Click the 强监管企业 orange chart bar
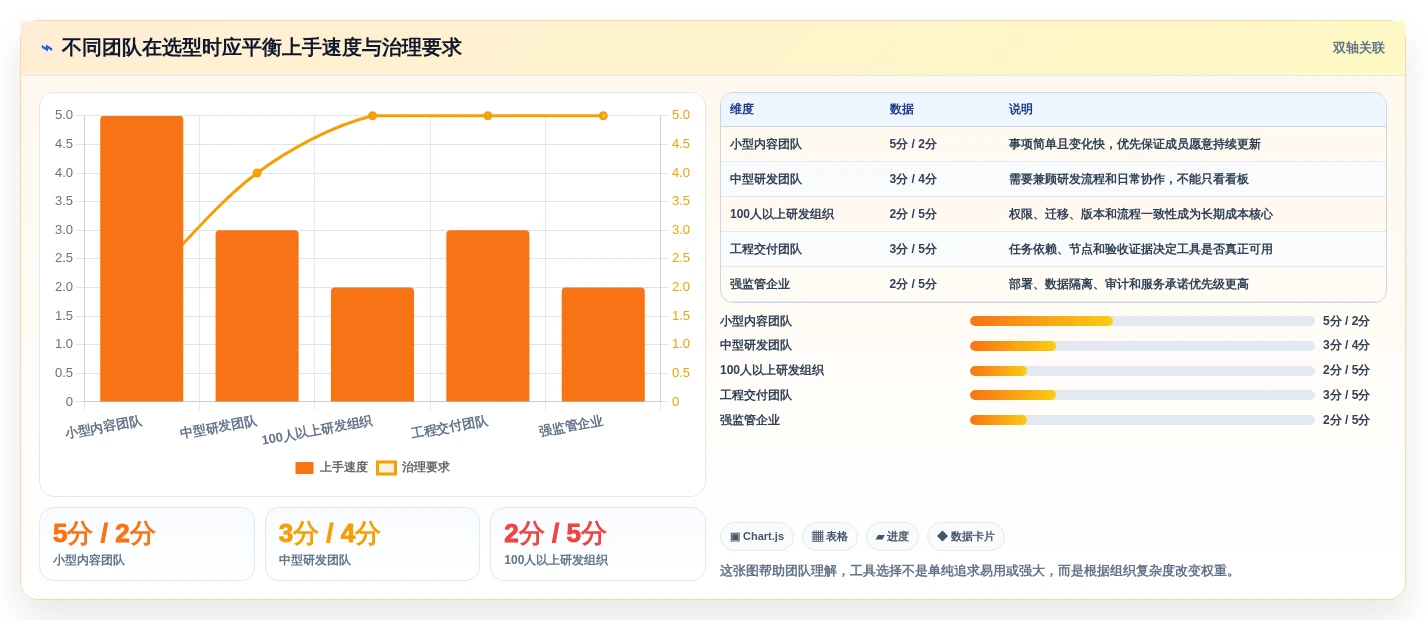1426x620 pixels. [603, 345]
